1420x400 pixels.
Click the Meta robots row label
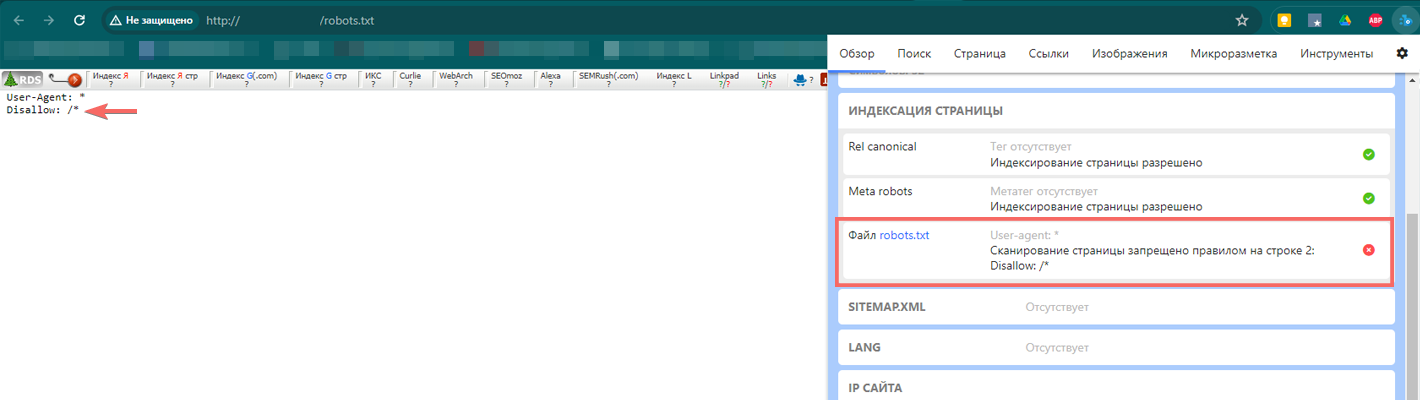coord(880,190)
